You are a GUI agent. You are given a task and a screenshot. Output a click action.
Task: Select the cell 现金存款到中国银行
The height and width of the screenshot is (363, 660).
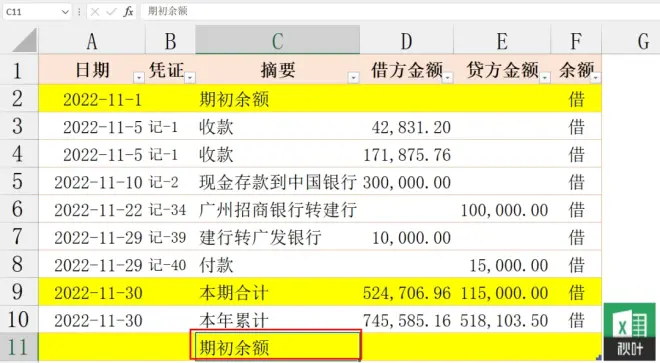[x=277, y=182]
